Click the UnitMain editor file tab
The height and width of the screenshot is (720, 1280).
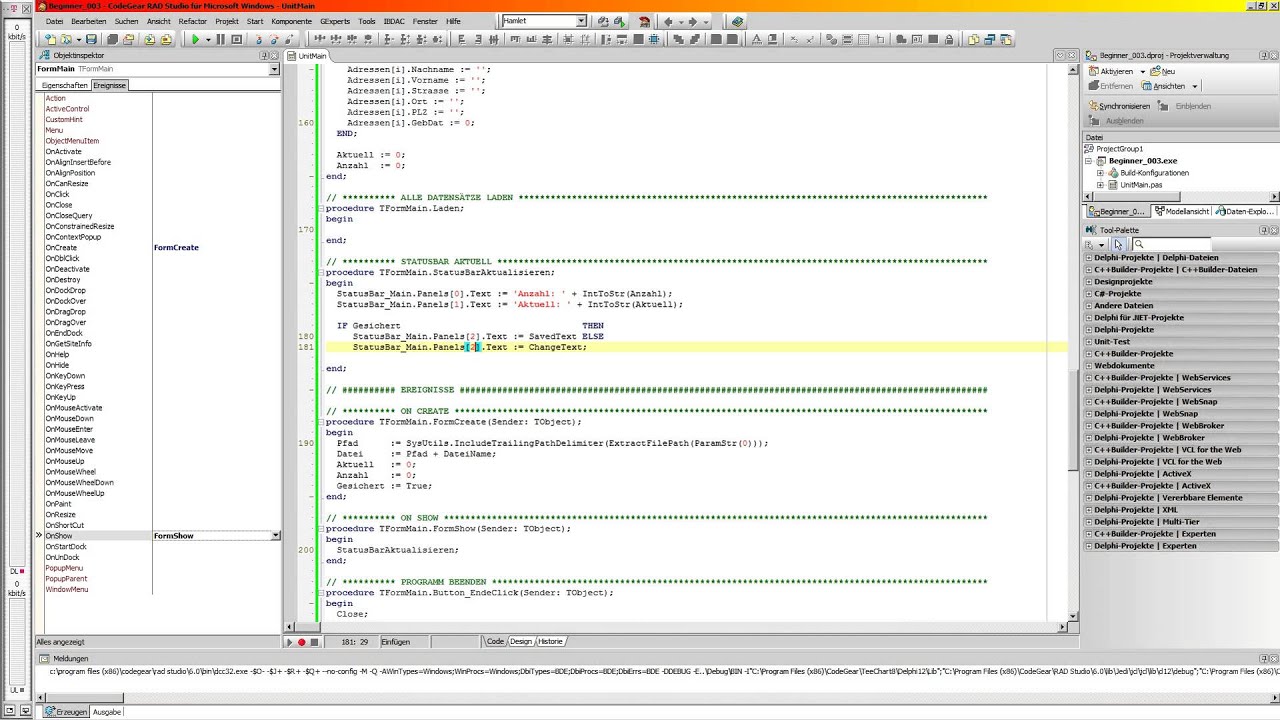coord(307,56)
